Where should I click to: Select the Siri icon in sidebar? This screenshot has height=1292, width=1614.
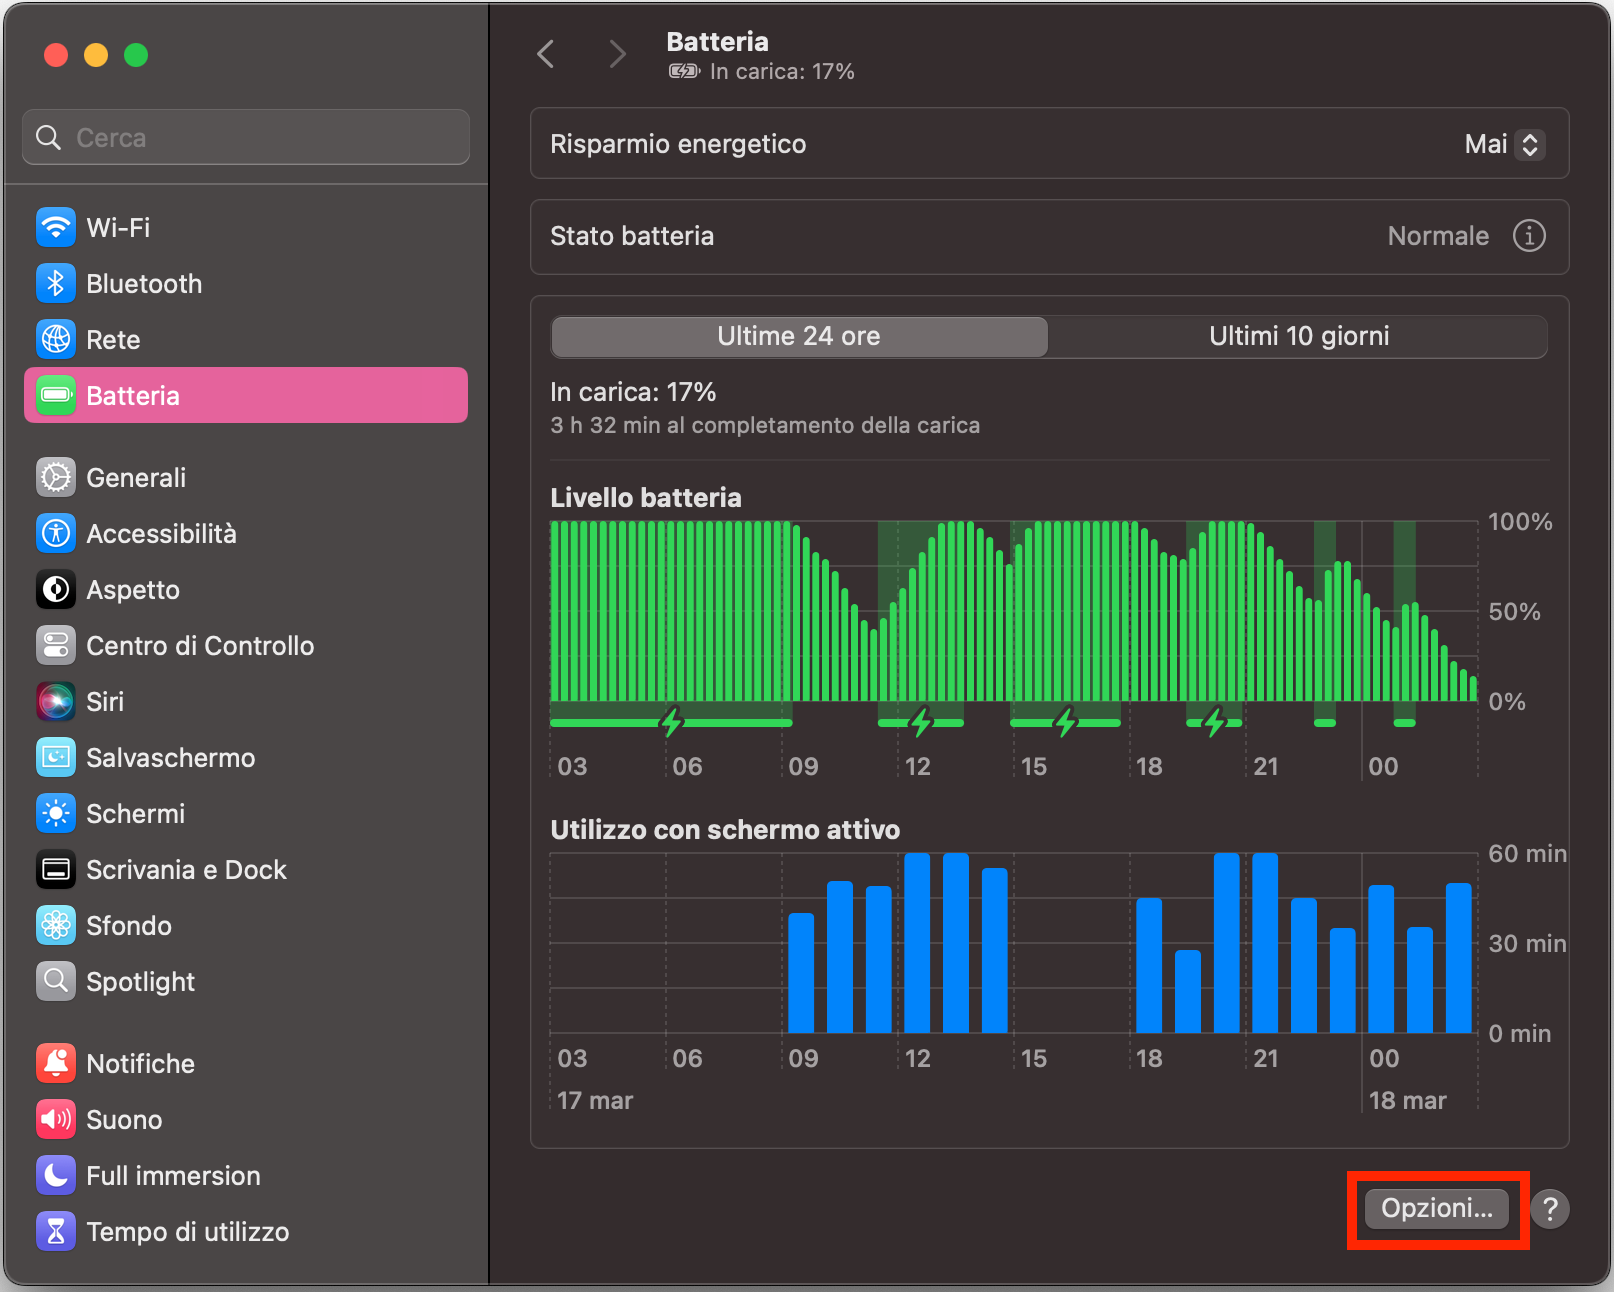coord(56,702)
